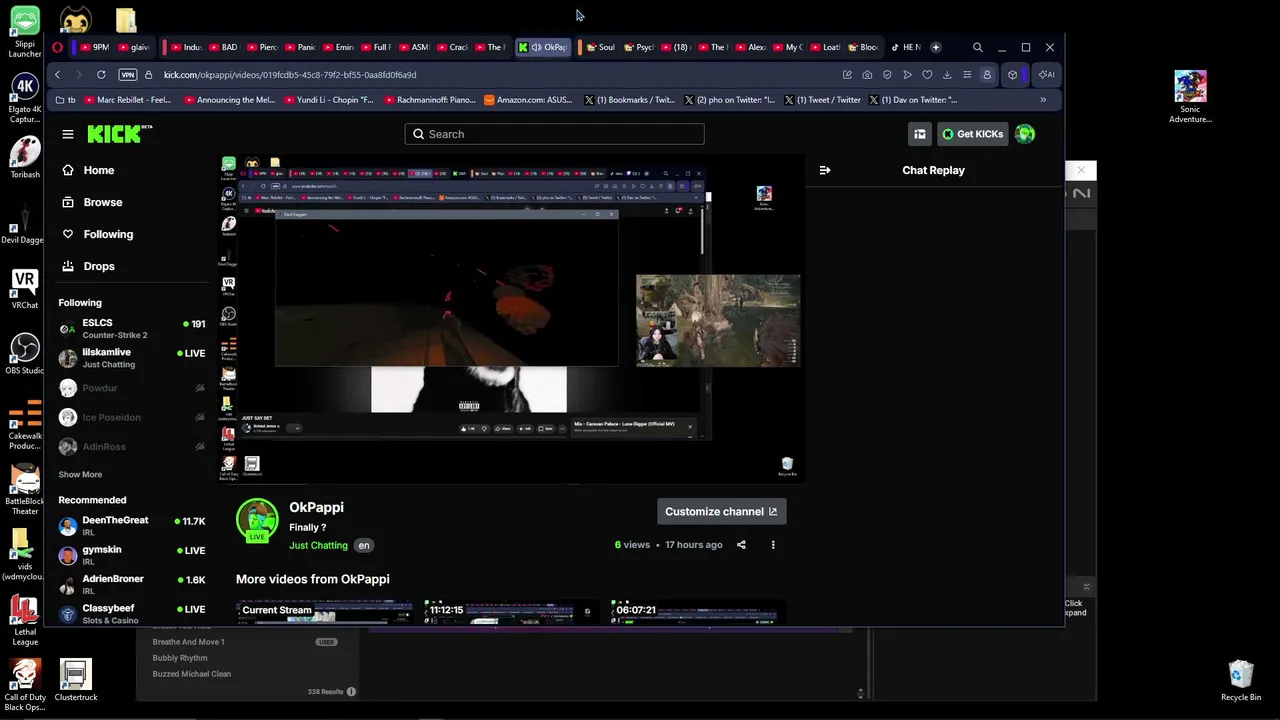The width and height of the screenshot is (1280, 720).
Task: Switch to the Soul browser tab
Action: point(601,47)
